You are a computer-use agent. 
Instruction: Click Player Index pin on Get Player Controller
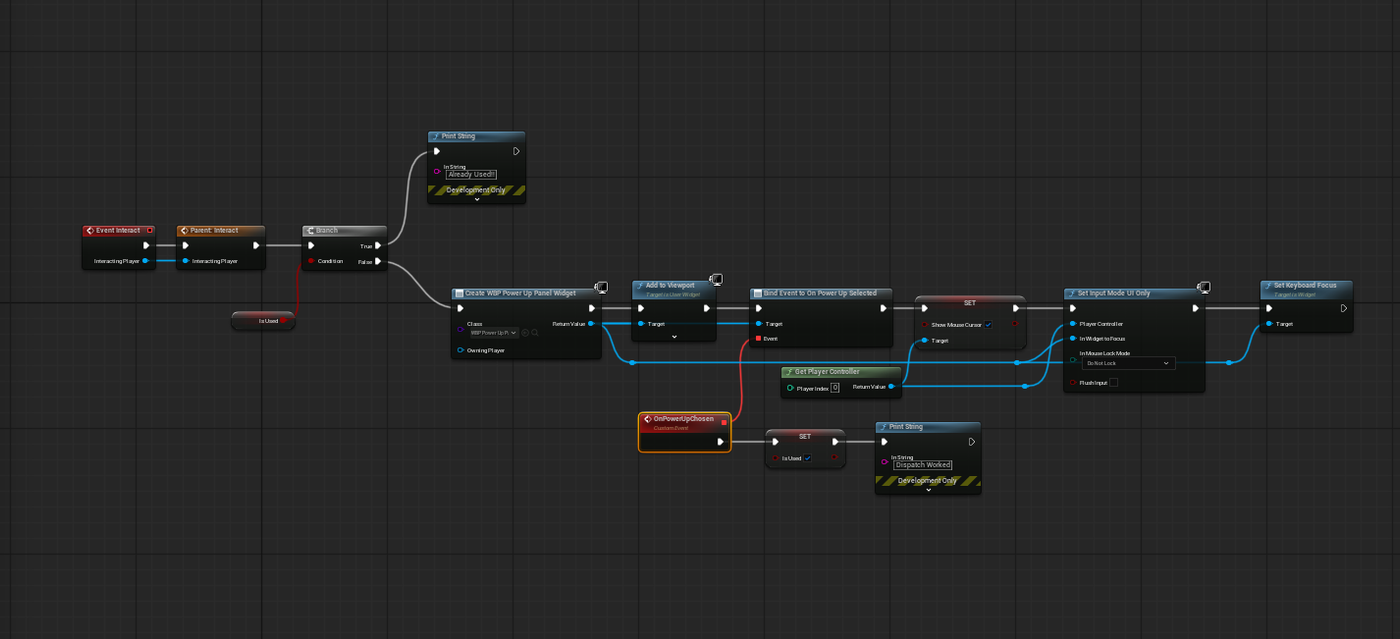point(789,387)
